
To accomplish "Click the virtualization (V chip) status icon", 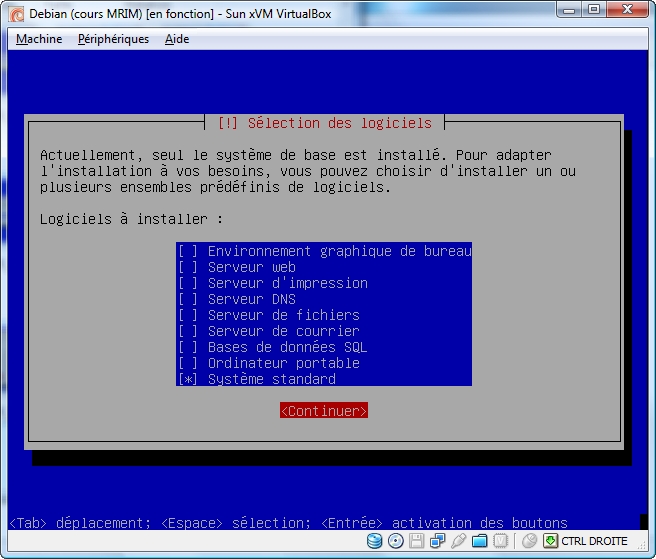I will coord(500,541).
